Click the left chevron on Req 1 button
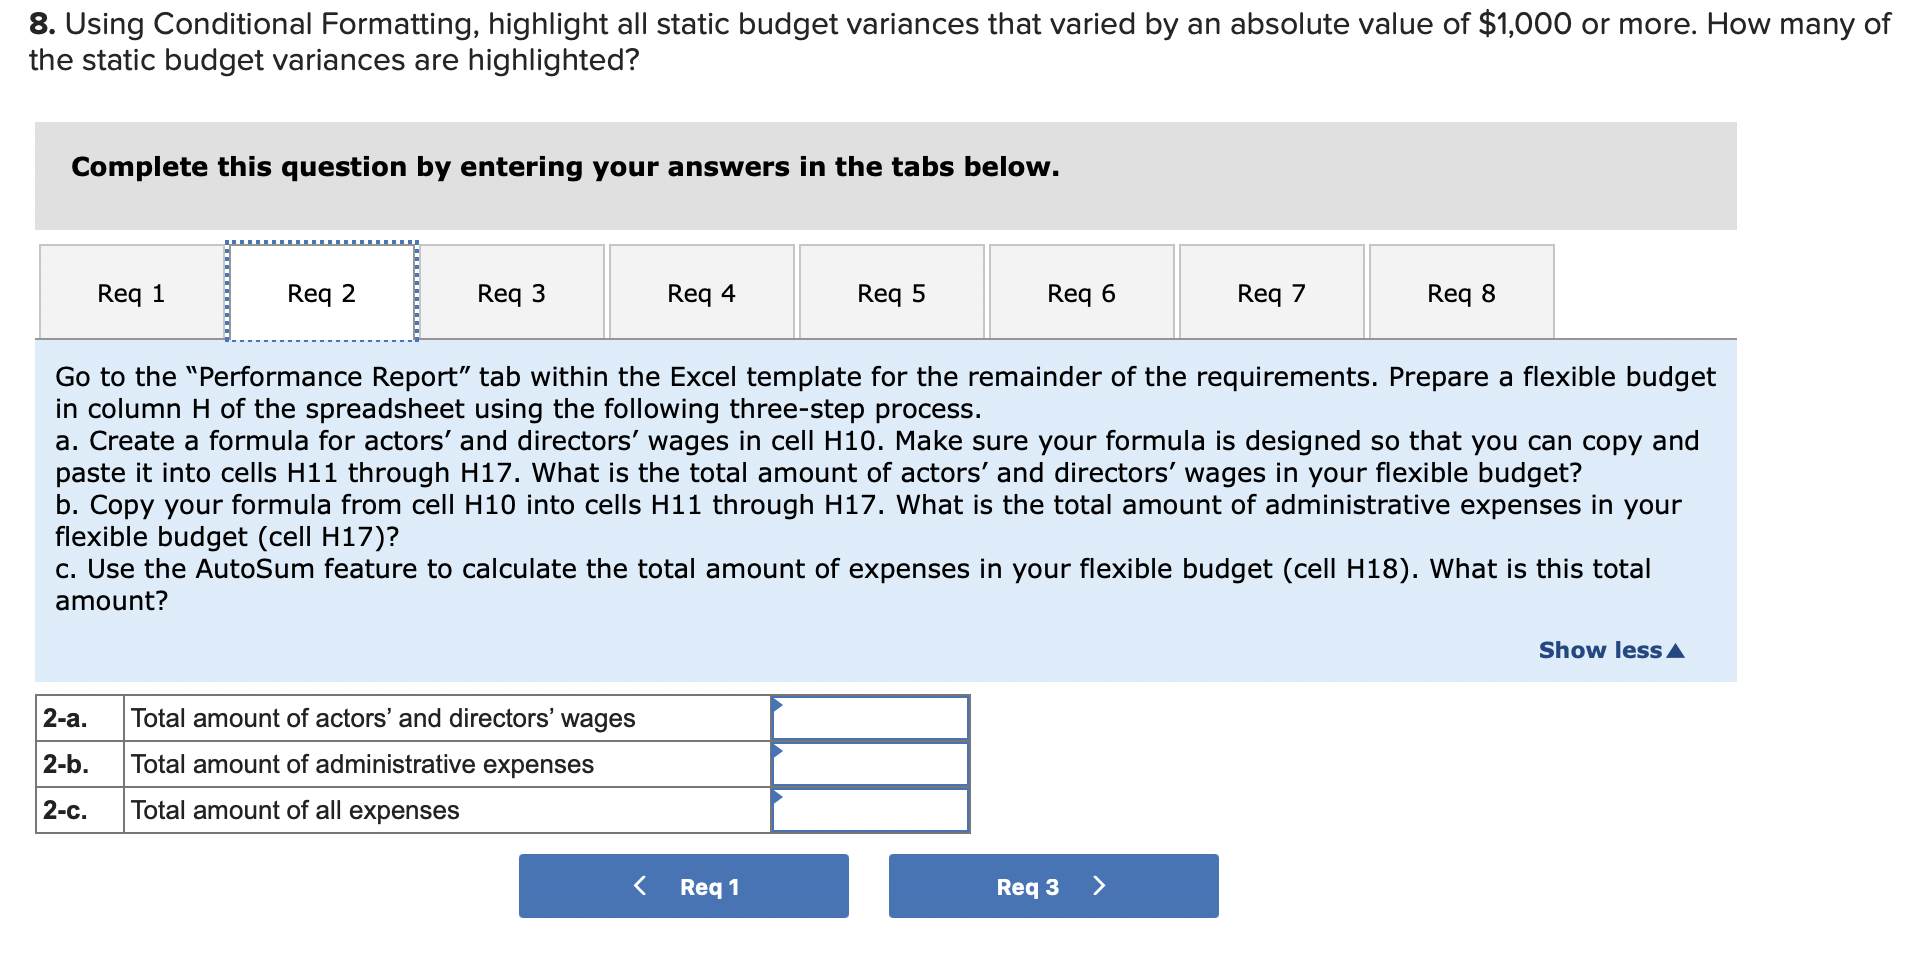Screen dimensions: 1907x960 [640, 885]
